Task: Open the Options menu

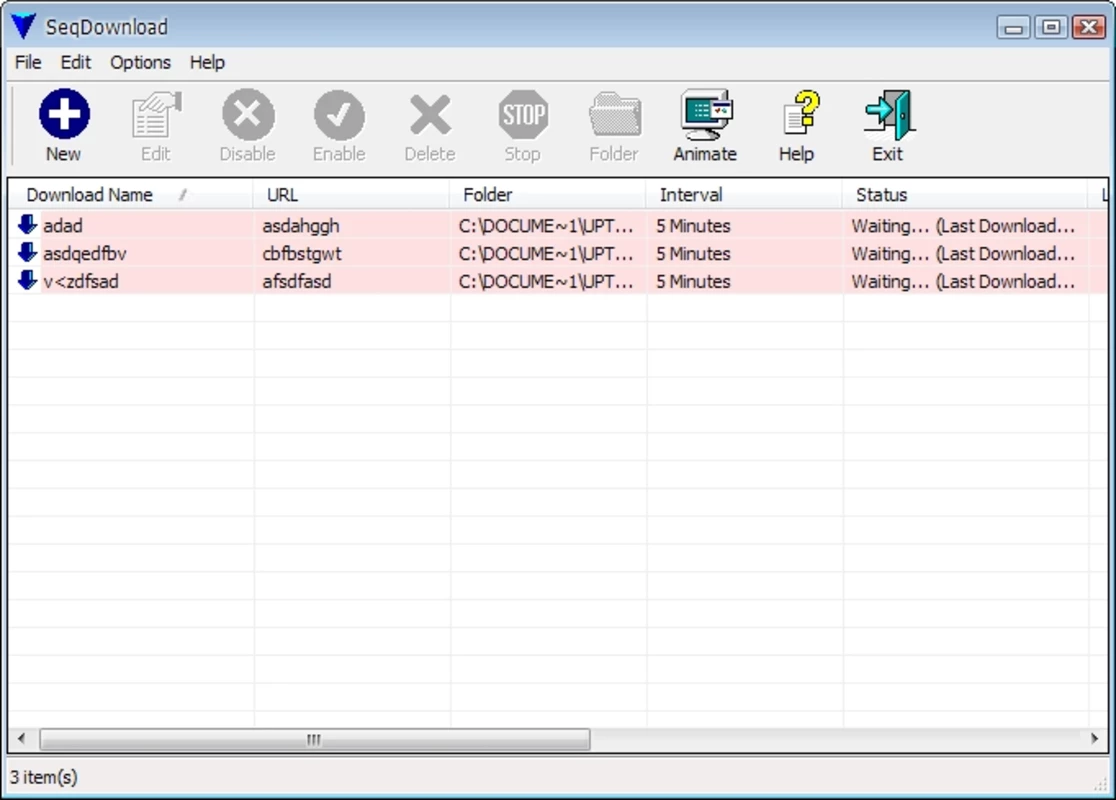Action: 140,63
